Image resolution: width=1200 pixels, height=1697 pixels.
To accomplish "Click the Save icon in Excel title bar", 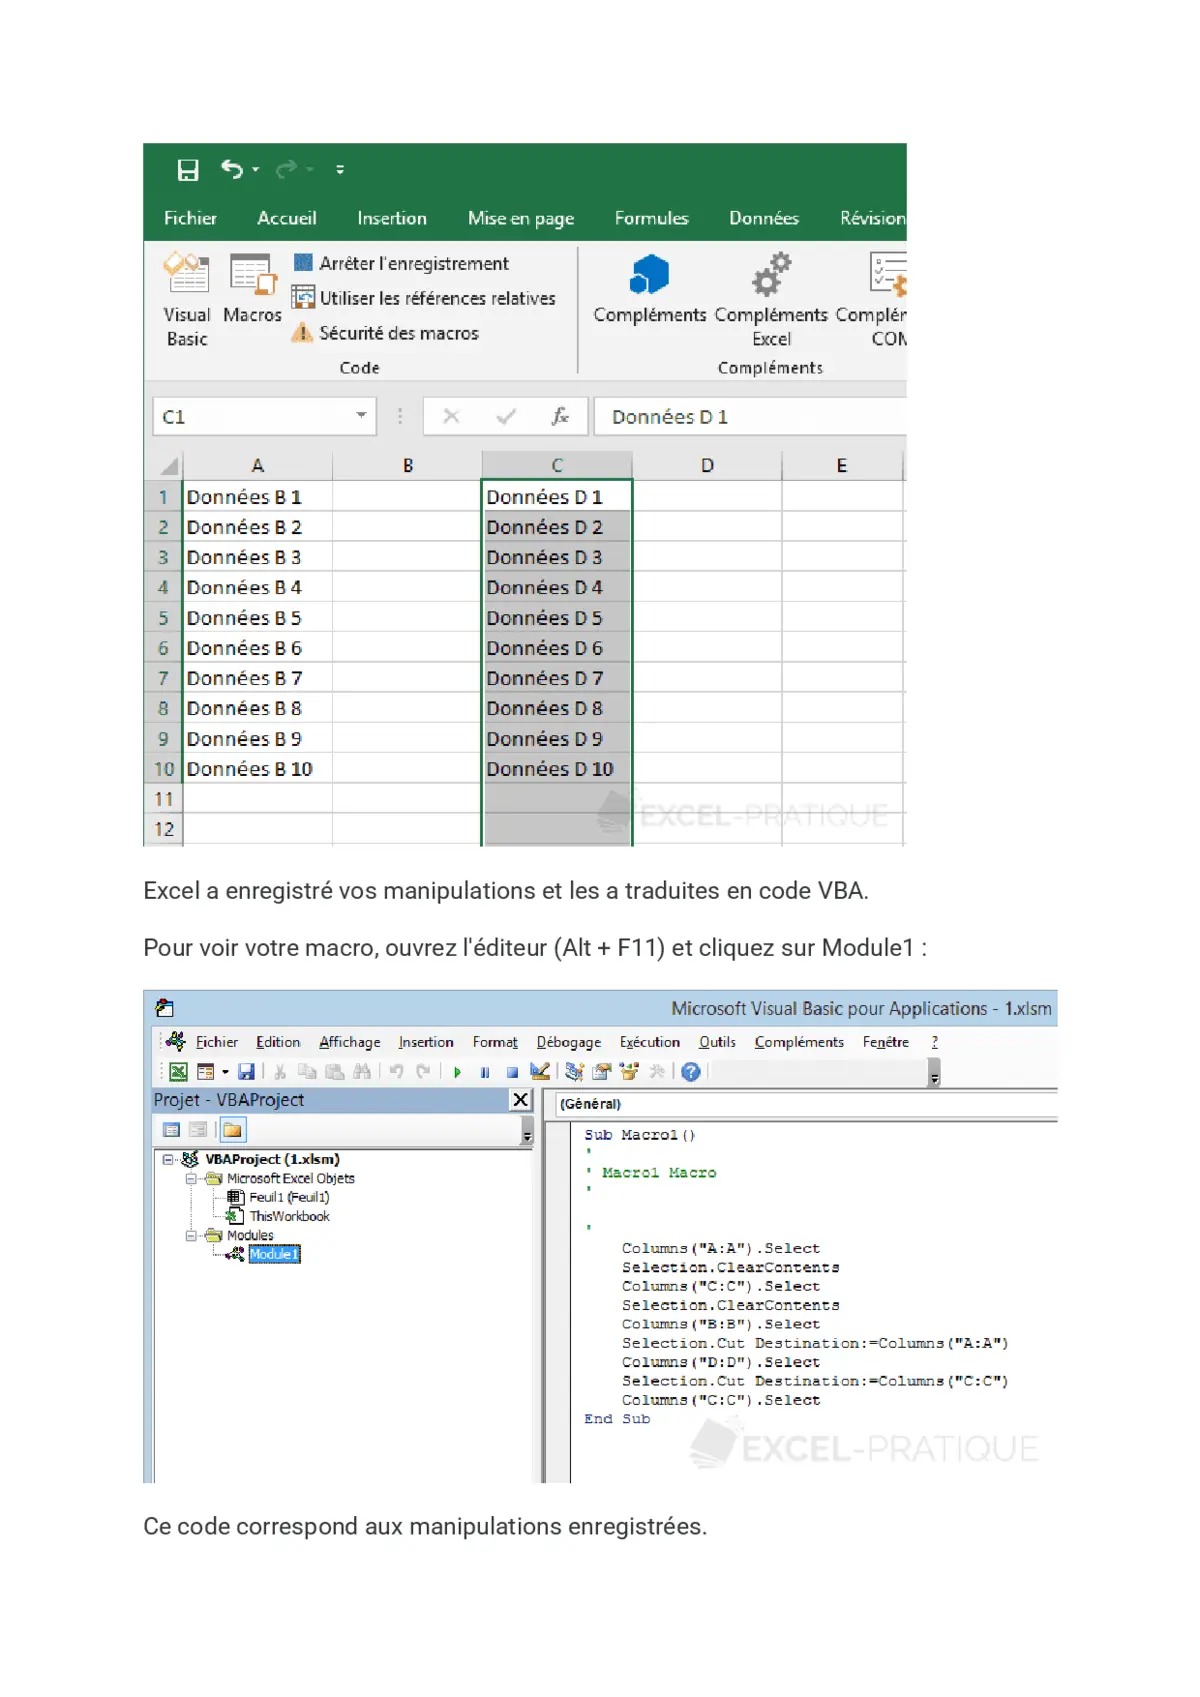I will click(188, 170).
